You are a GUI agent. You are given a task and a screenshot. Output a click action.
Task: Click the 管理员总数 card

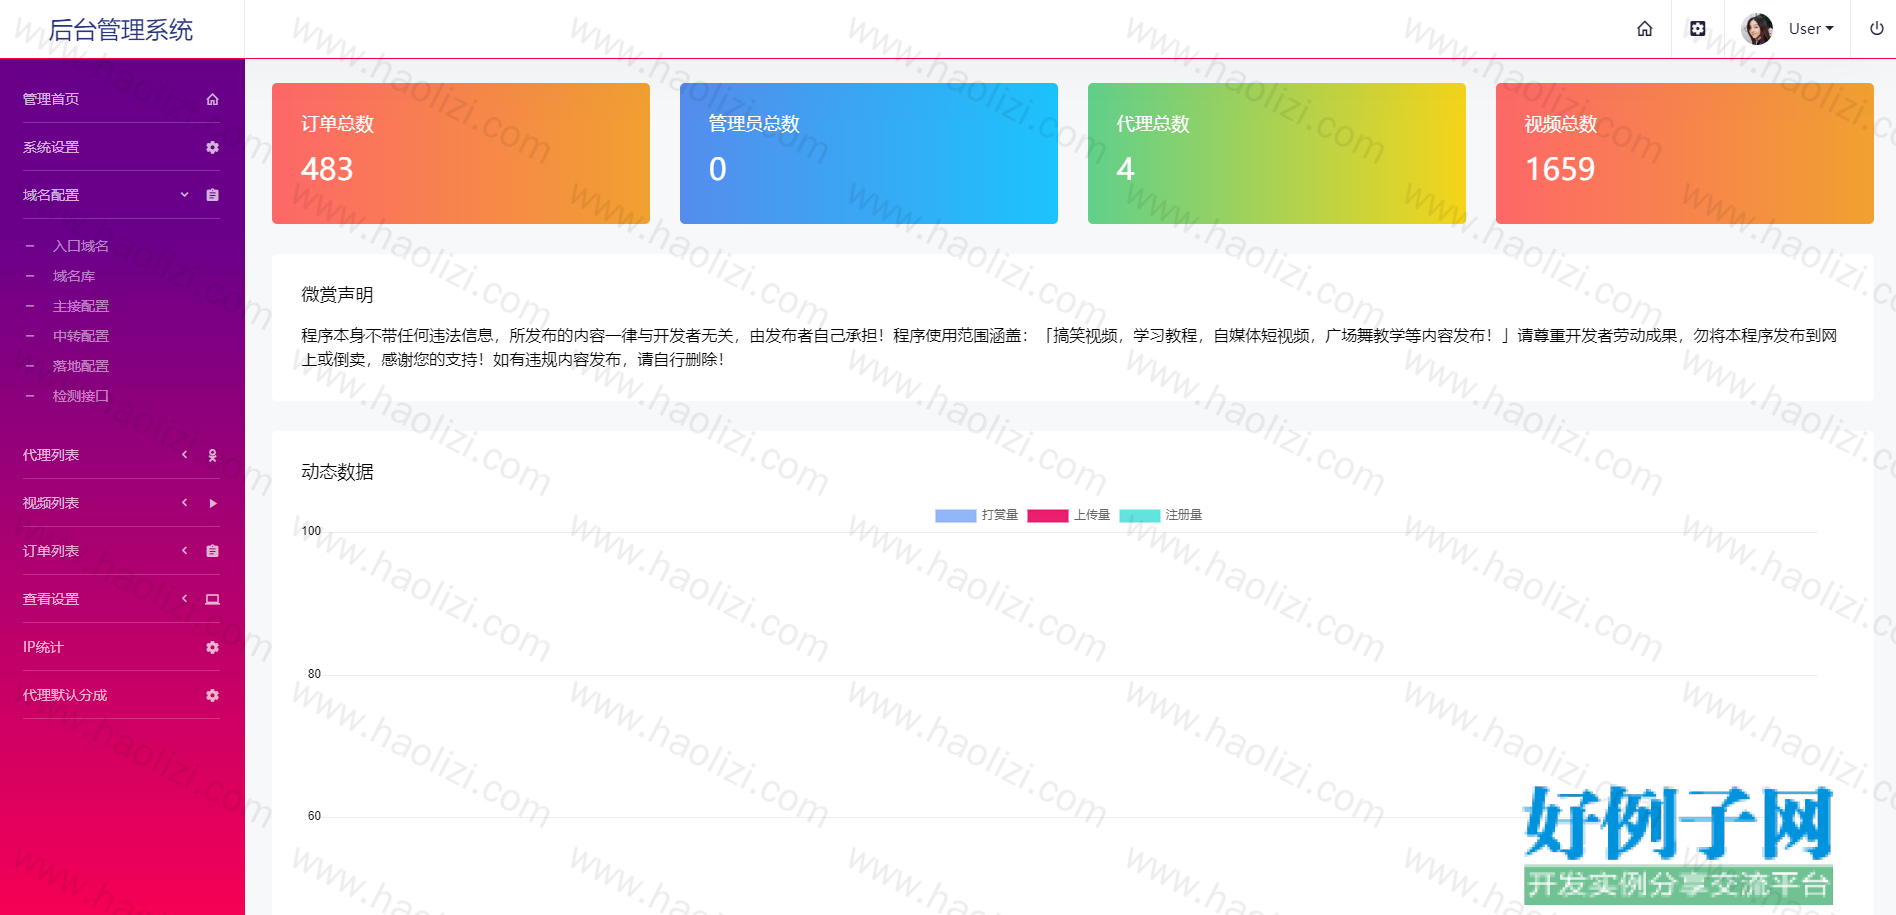[x=869, y=153]
